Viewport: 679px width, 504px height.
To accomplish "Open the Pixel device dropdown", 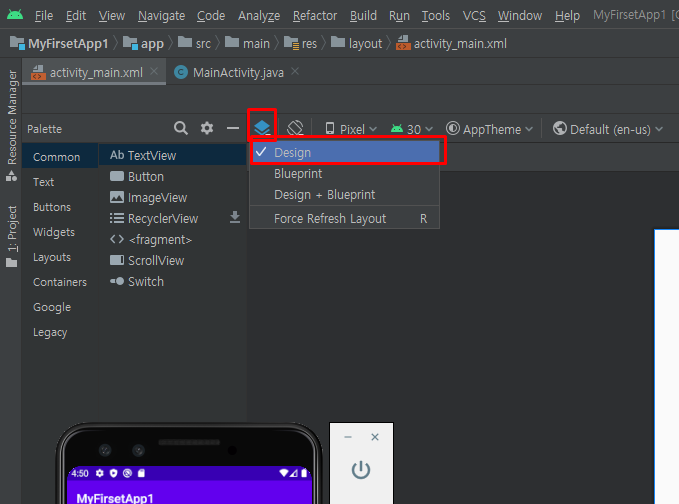I will [351, 129].
